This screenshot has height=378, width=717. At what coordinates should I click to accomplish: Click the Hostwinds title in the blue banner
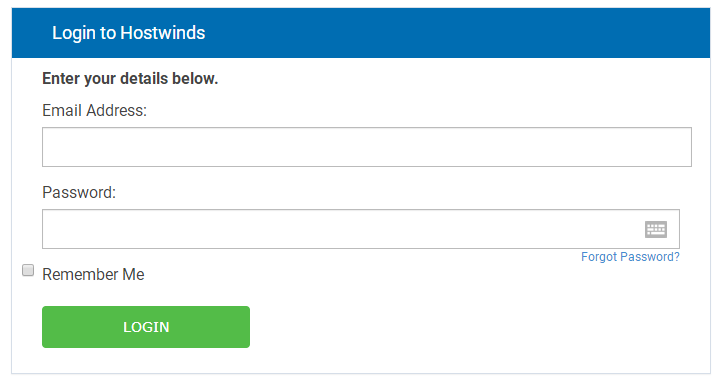click(x=128, y=33)
